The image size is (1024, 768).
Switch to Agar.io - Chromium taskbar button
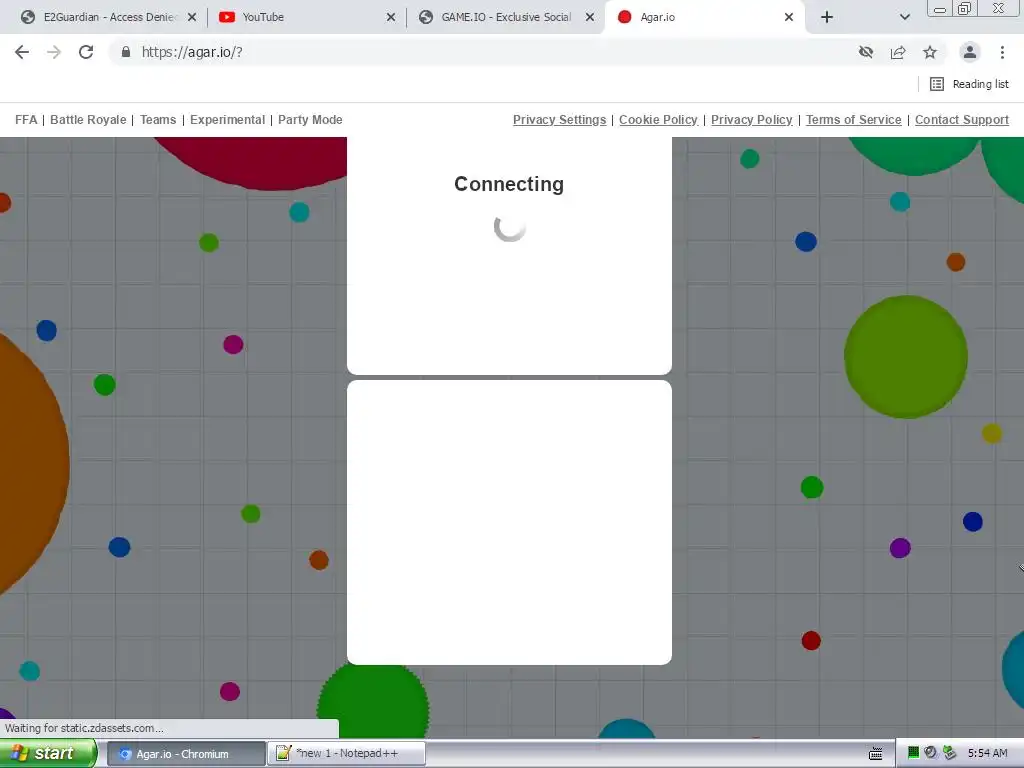(186, 754)
